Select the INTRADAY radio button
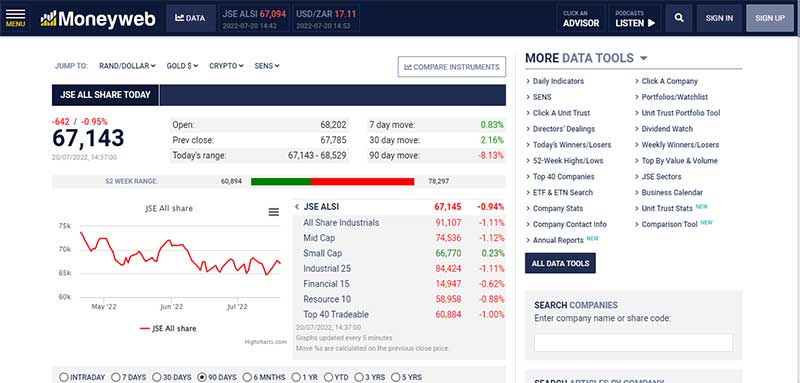800x383 pixels. pyautogui.click(x=64, y=377)
